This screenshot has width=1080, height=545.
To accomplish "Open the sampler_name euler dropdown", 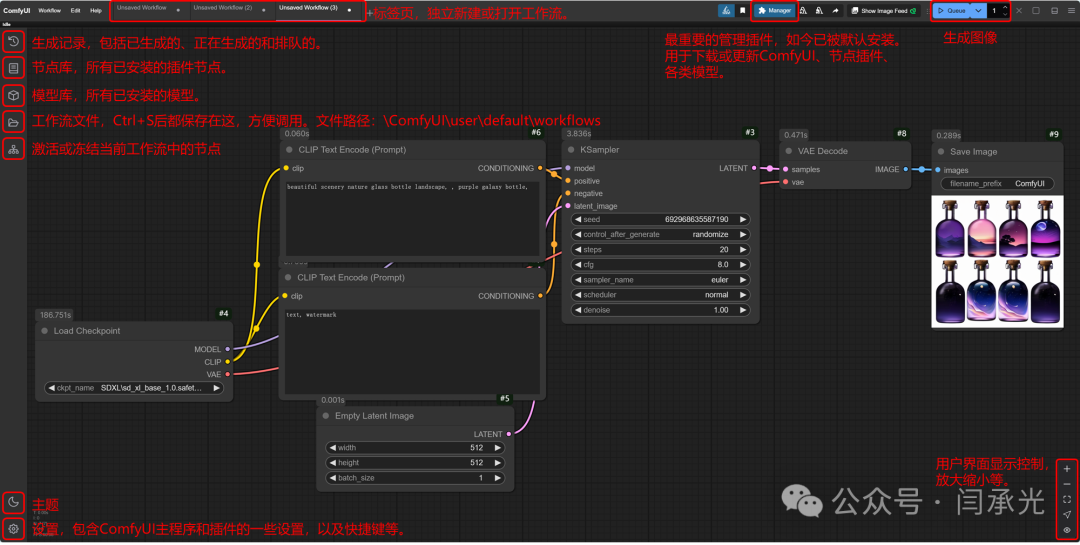I will pyautogui.click(x=661, y=280).
